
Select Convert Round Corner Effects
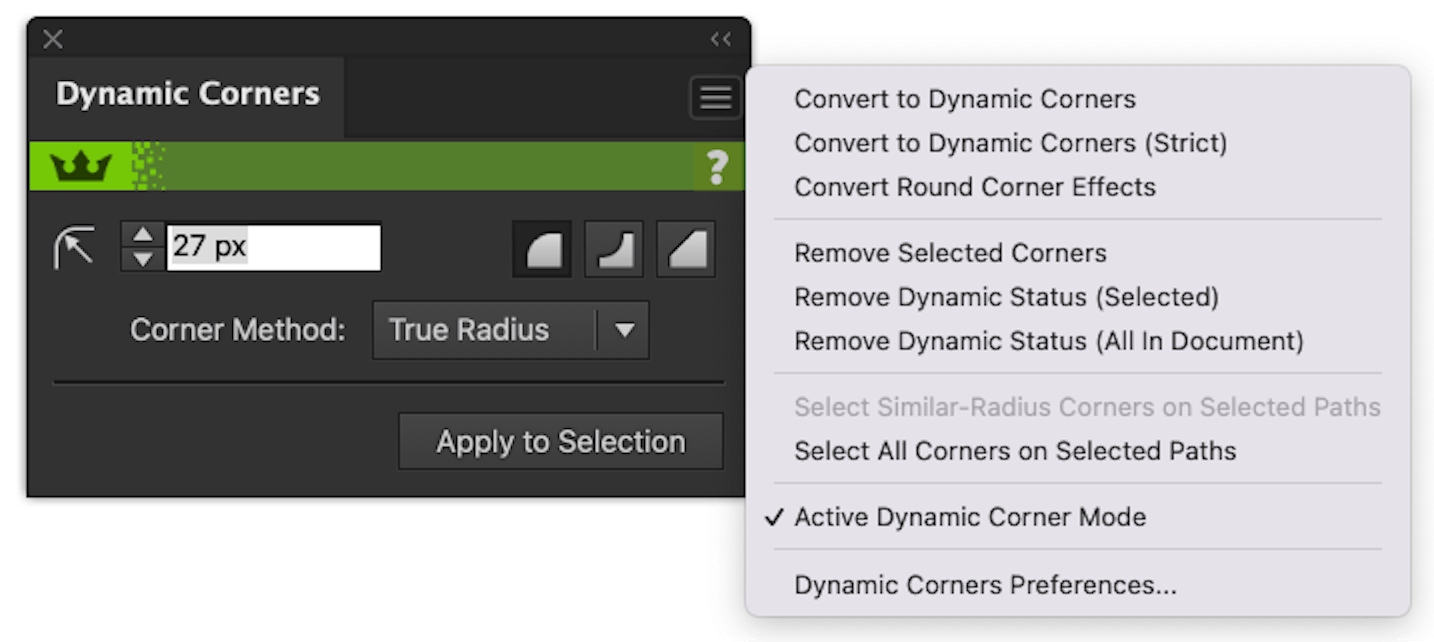click(x=975, y=187)
